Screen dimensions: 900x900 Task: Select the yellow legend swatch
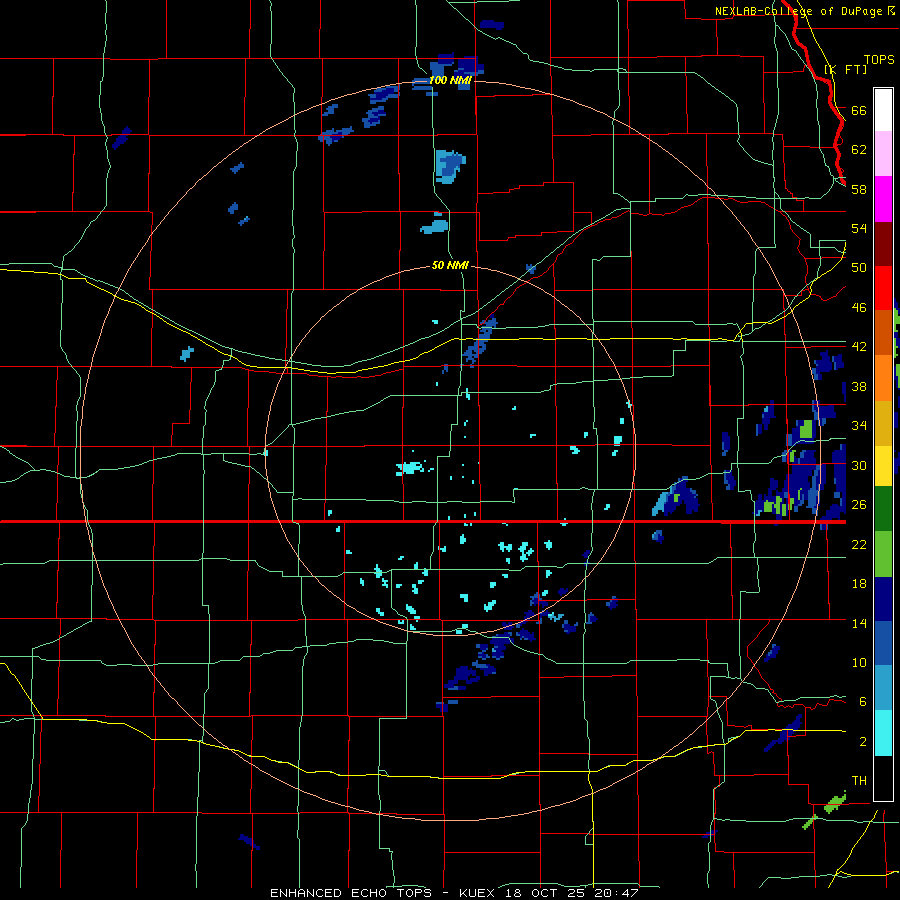click(x=883, y=465)
